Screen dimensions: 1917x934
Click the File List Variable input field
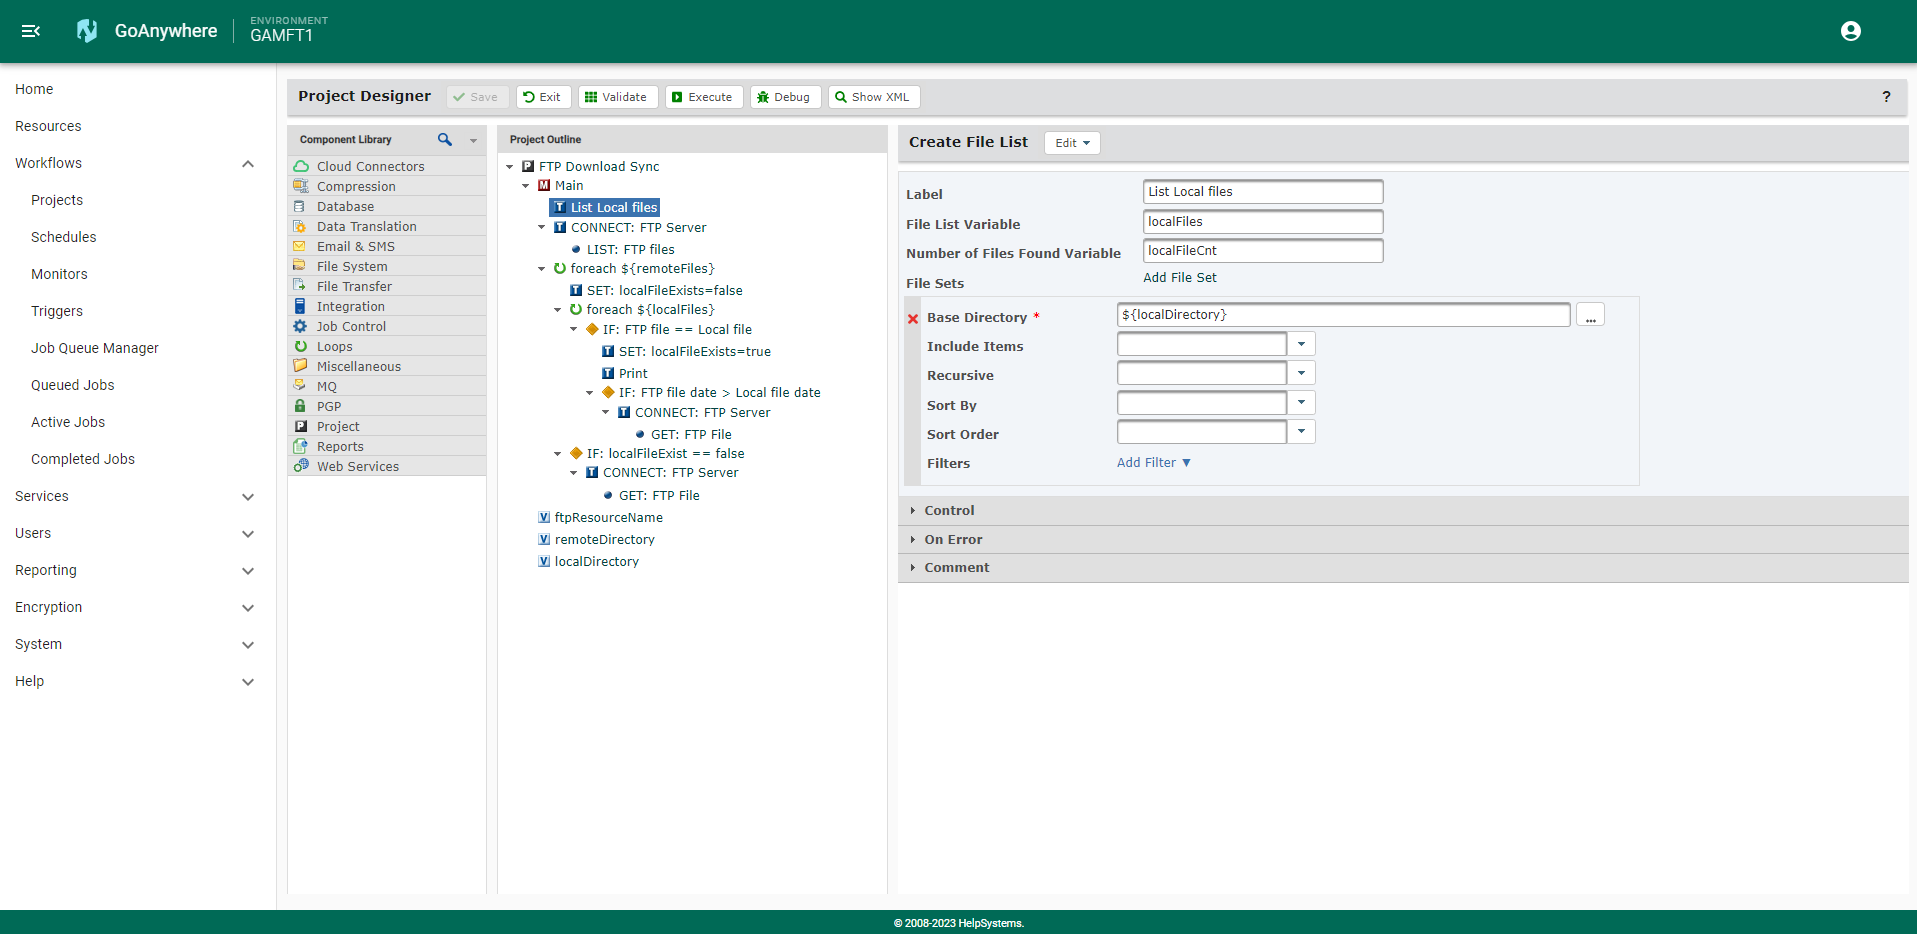[1262, 221]
